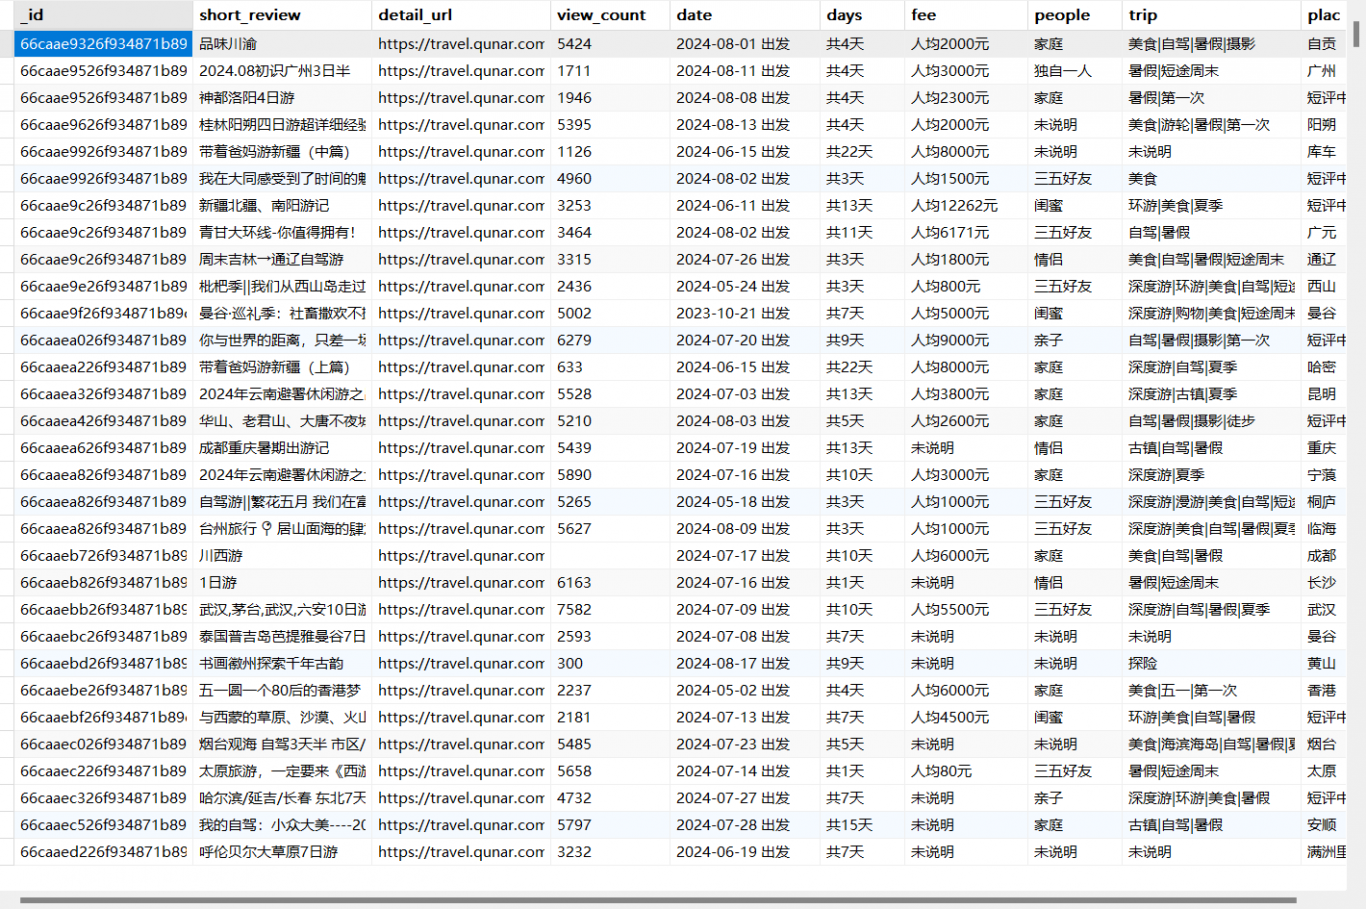Screen dimensions: 1366x909
Task: Select the review cell 神都洛阳4日游
Action: (282, 98)
